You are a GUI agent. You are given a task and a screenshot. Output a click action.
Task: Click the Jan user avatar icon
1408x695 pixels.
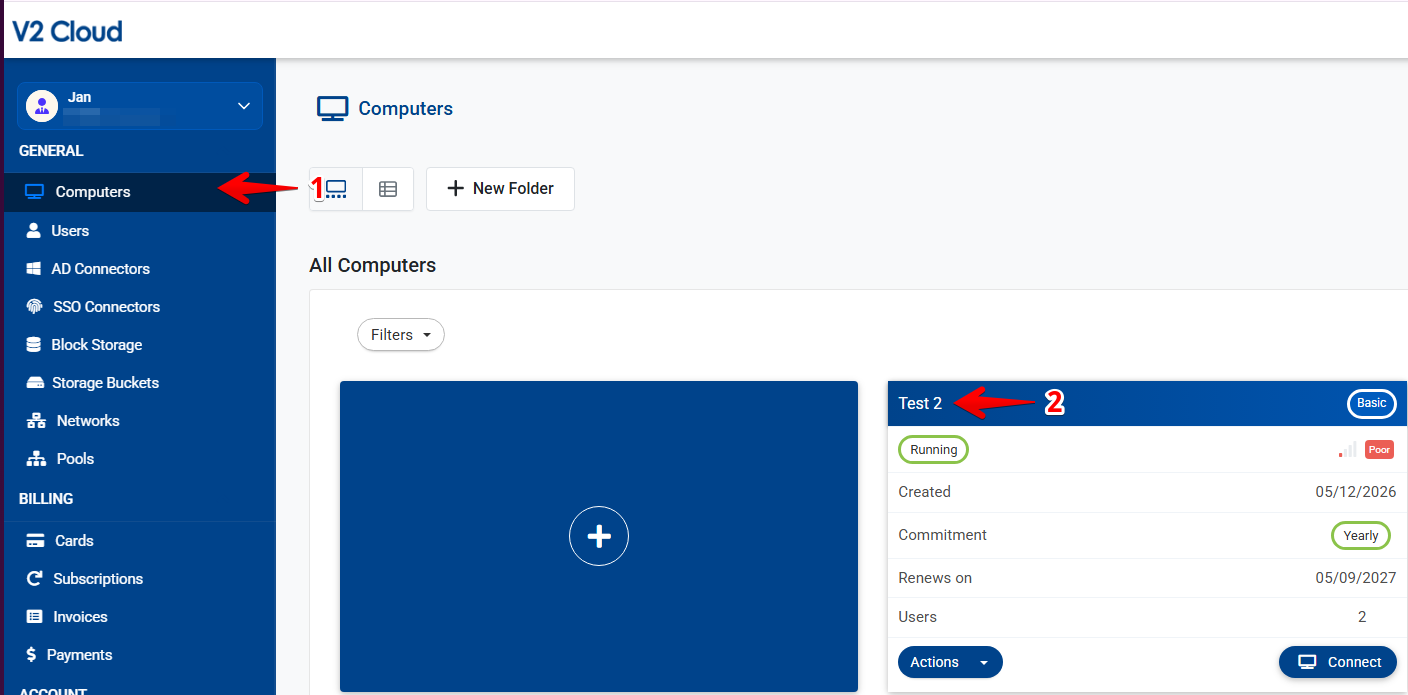coord(42,106)
